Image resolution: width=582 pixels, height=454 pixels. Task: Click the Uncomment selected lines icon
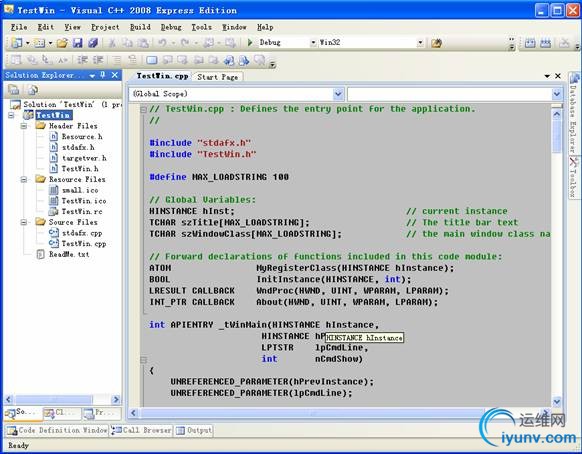[132, 60]
